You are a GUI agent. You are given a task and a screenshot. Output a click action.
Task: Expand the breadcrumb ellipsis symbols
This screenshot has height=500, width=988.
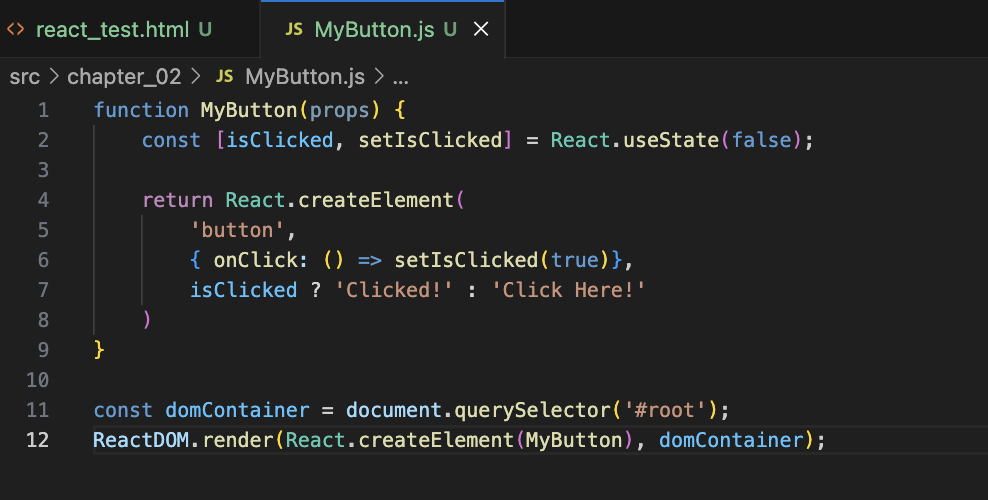(x=401, y=78)
